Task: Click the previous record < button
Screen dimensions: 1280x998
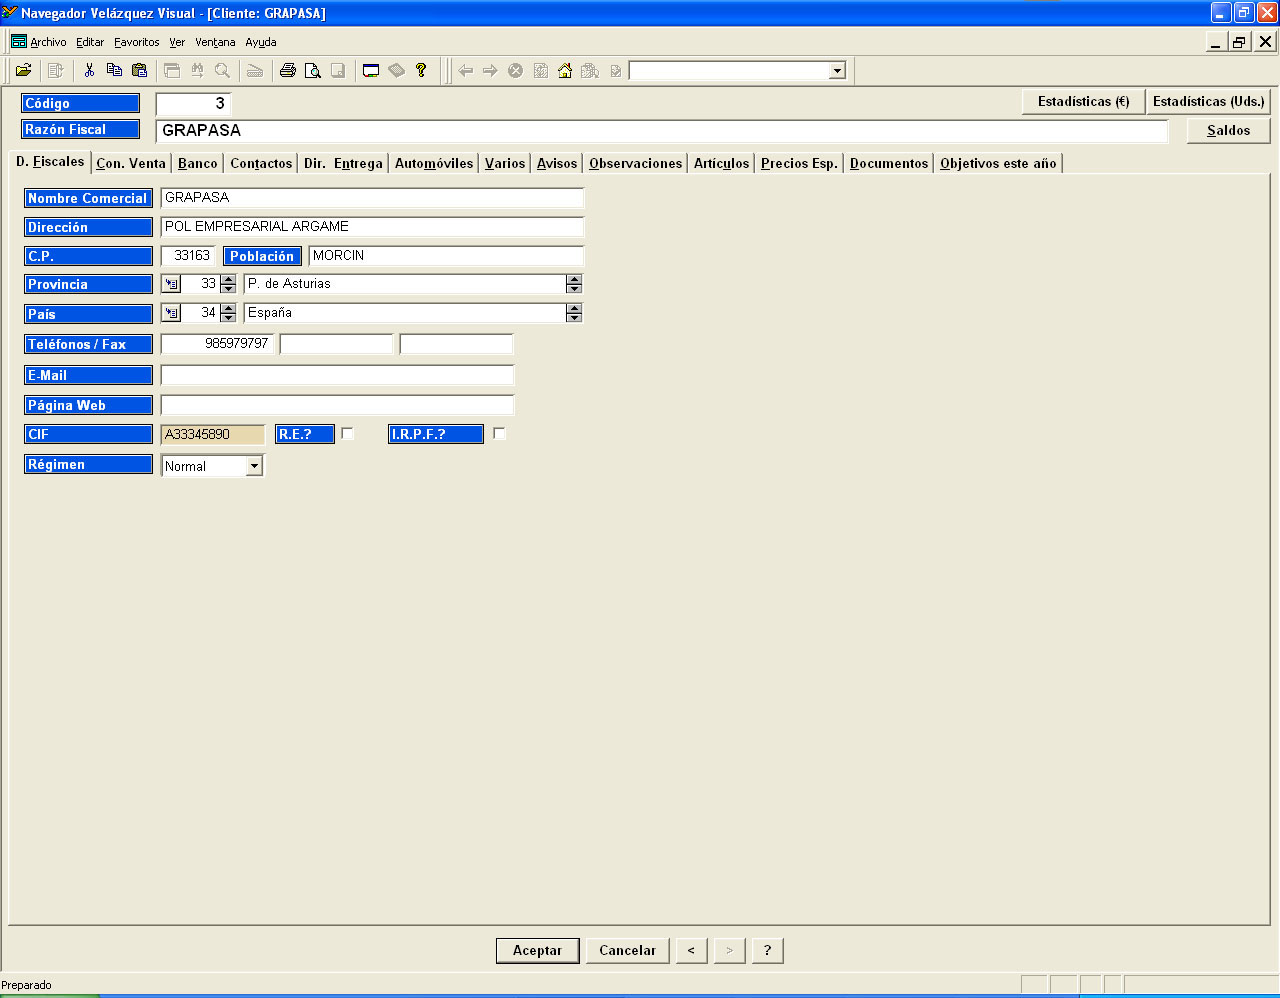Action: pos(691,950)
